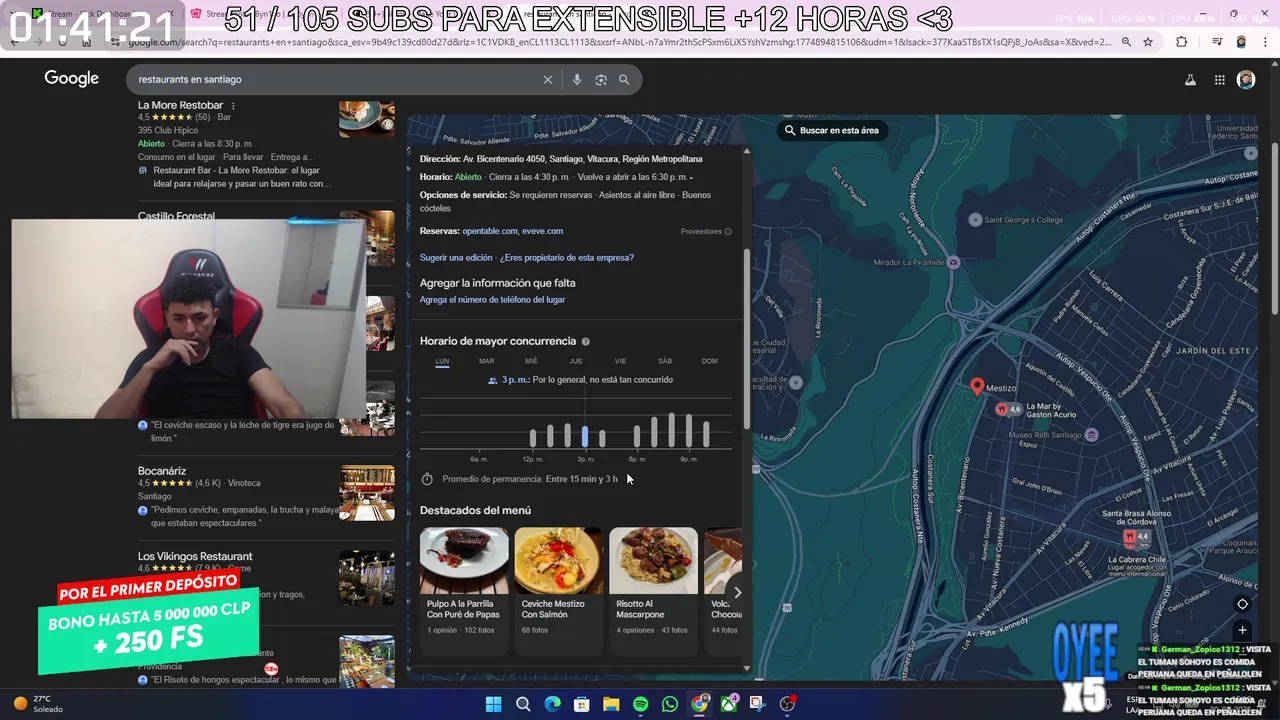
Task: Open Chrome media controls icon
Action: [x=1217, y=42]
